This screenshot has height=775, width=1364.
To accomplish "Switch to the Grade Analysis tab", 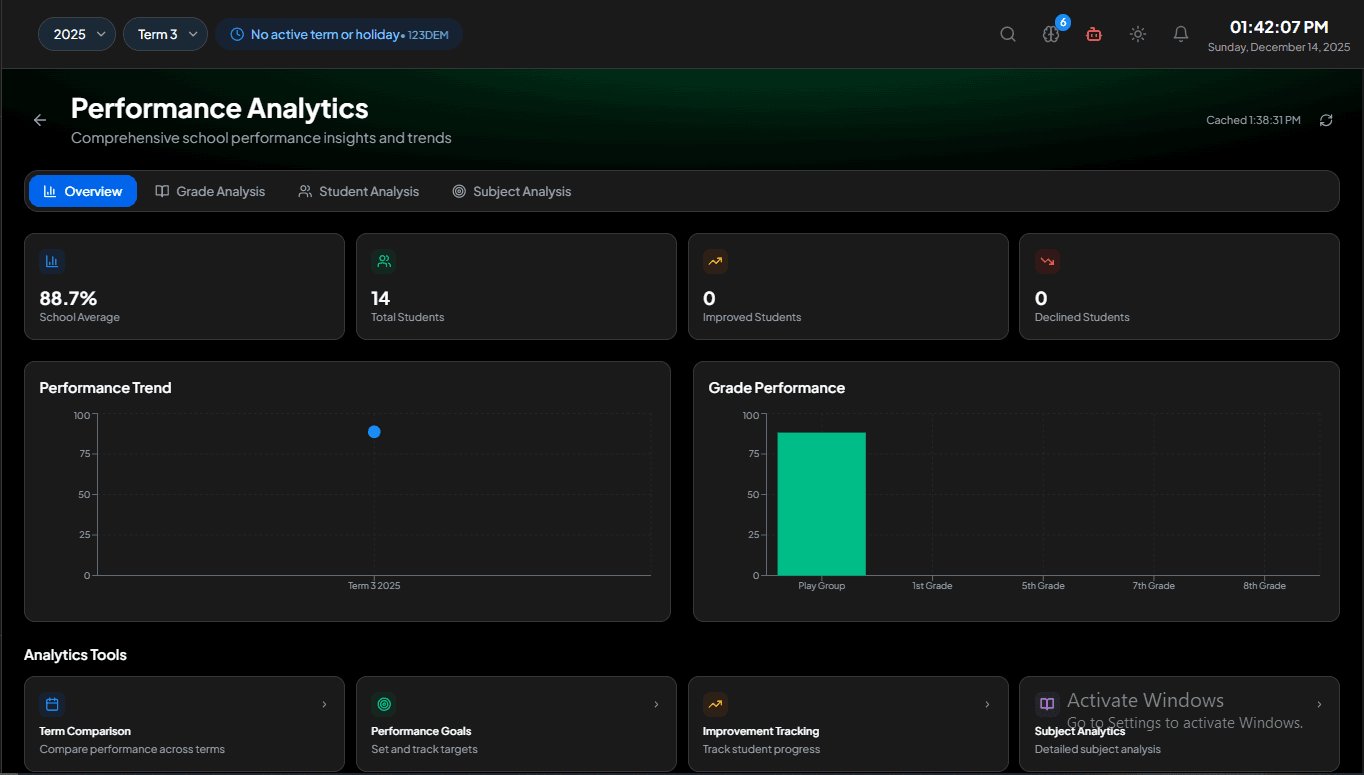I will click(209, 191).
